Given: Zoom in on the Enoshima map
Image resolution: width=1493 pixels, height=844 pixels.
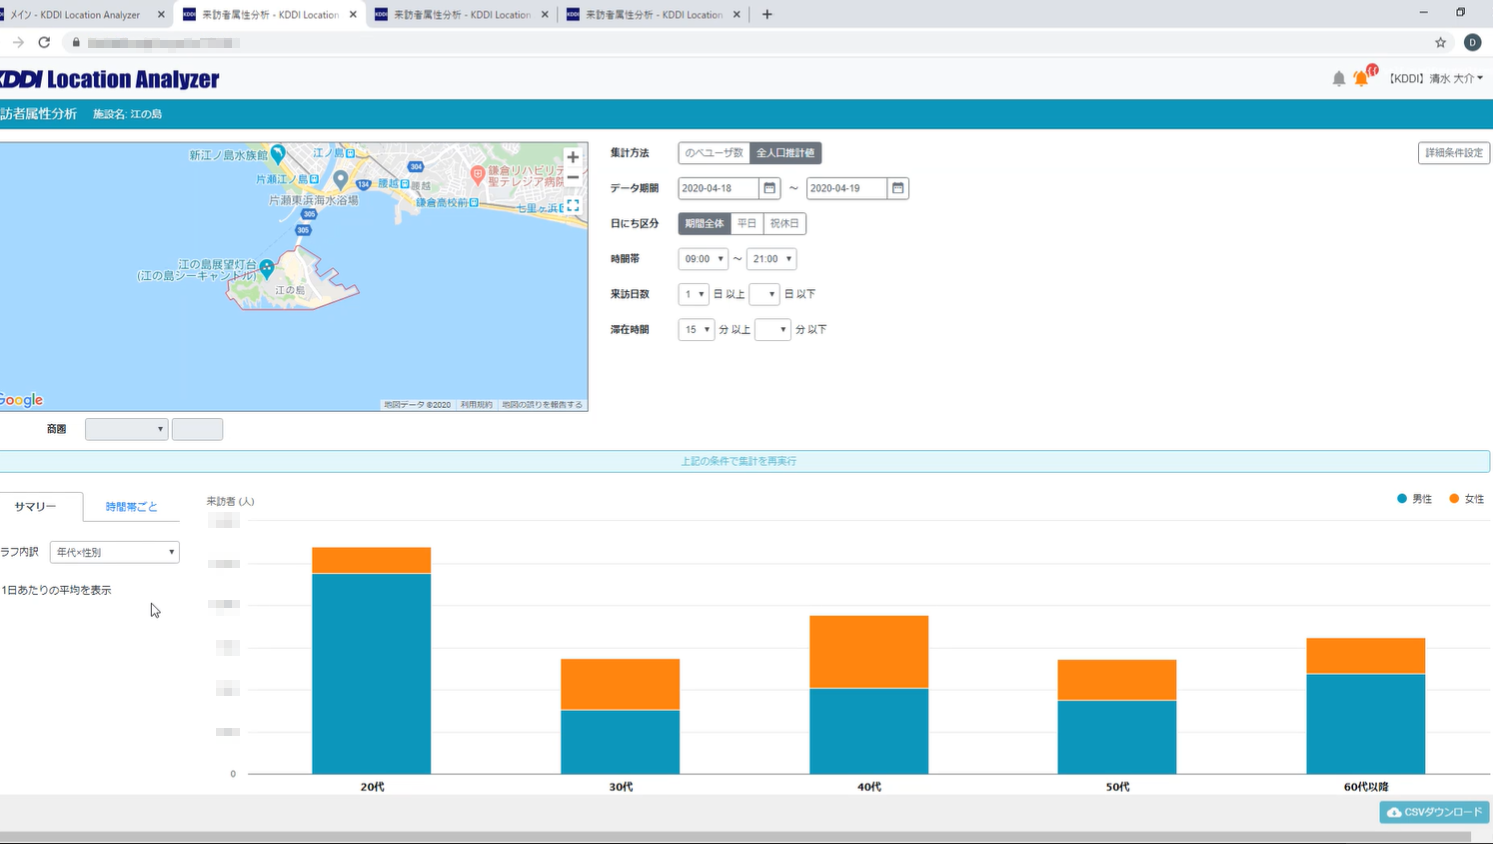Looking at the screenshot, I should [x=572, y=157].
